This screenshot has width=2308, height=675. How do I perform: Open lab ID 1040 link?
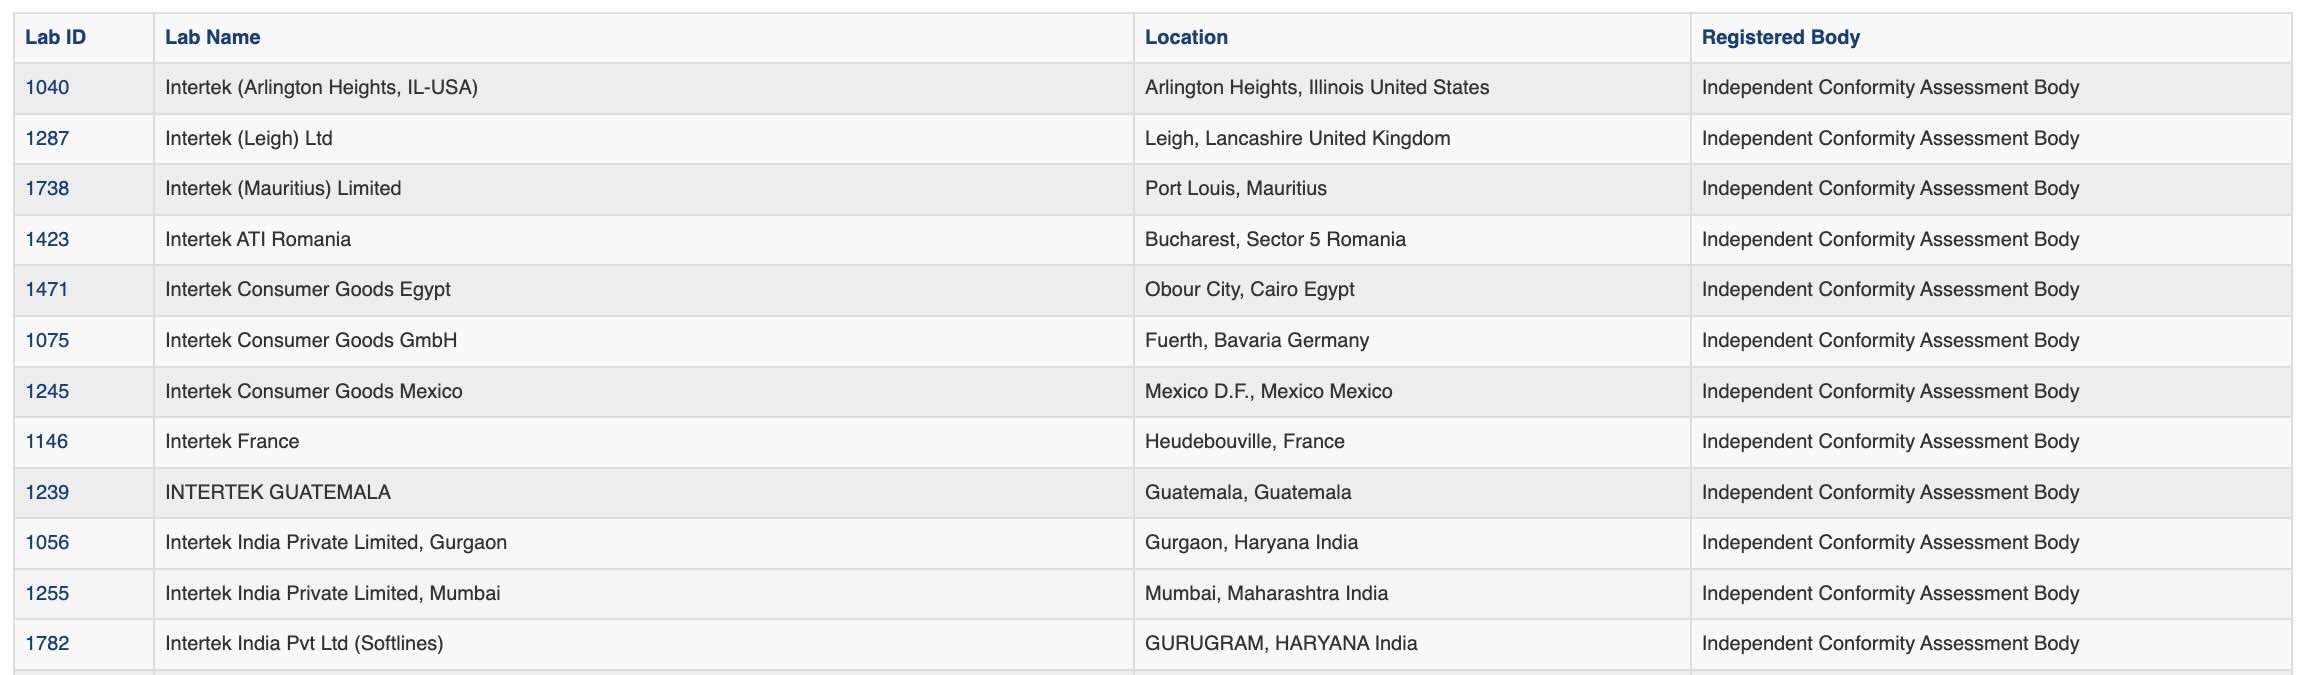pyautogui.click(x=47, y=88)
